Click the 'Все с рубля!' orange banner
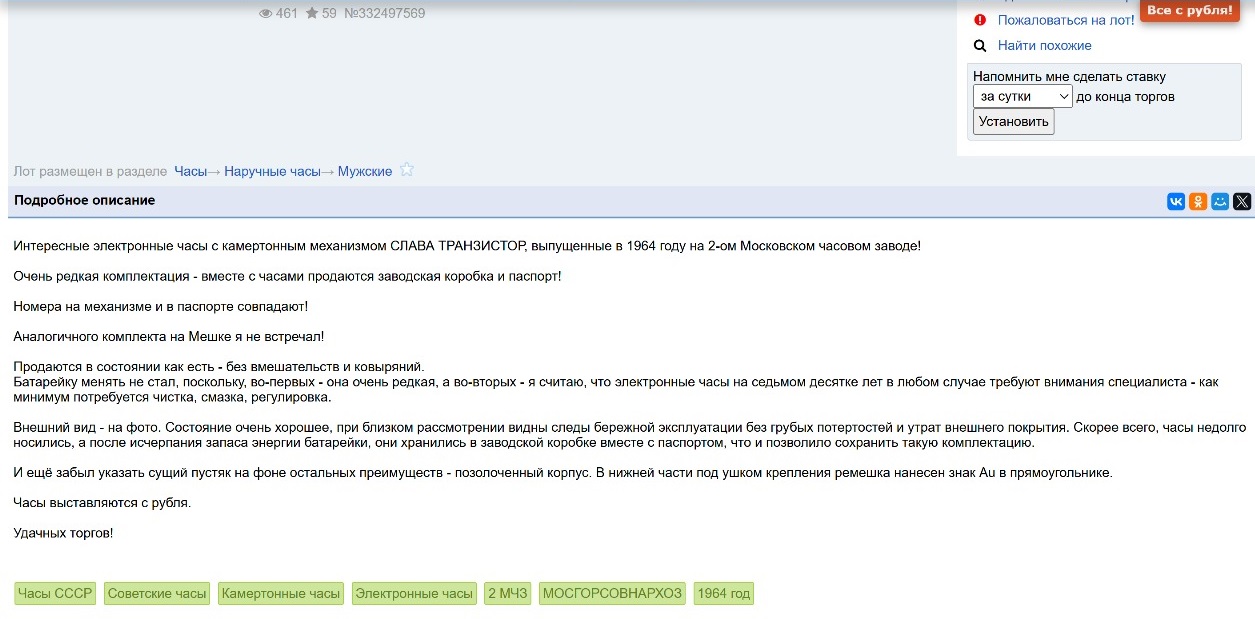 [1188, 10]
